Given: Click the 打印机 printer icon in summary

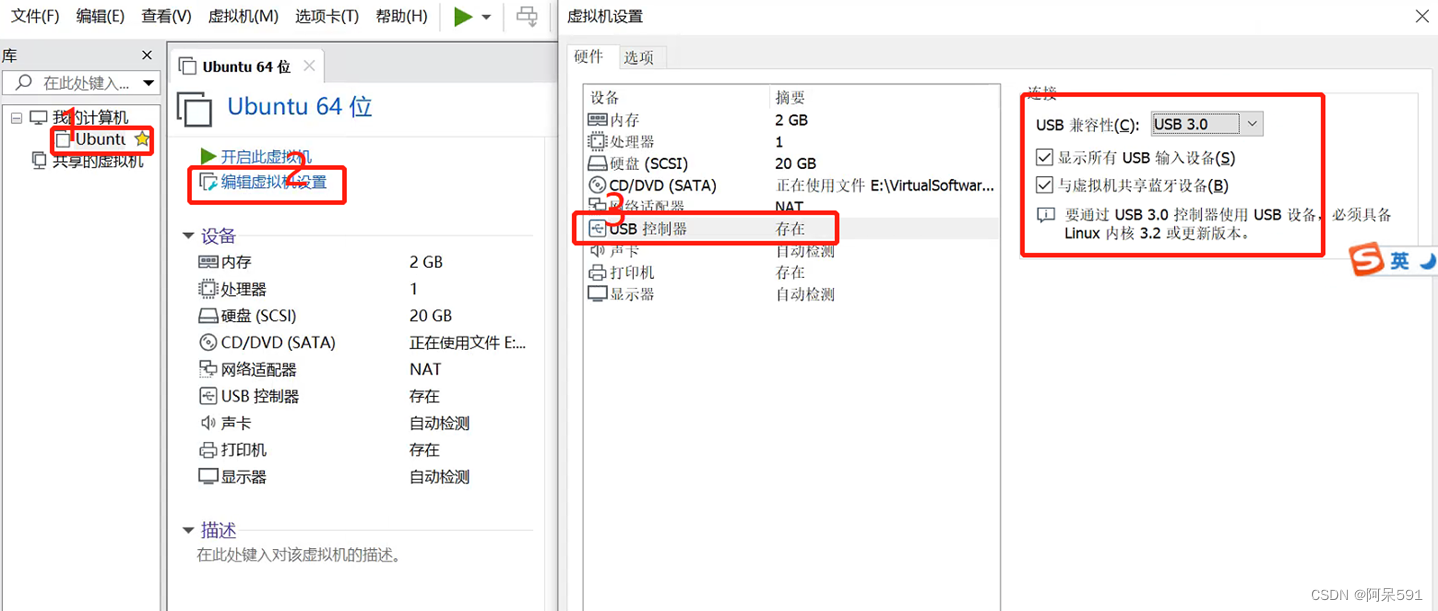Looking at the screenshot, I should pos(208,450).
